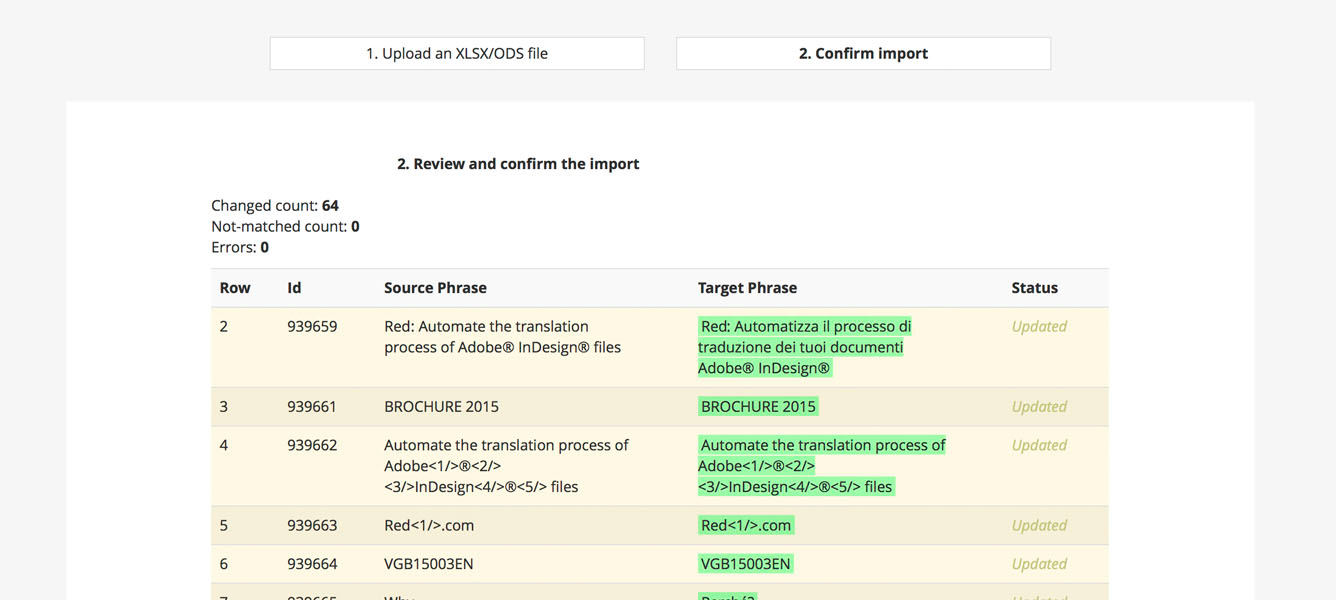Viewport: 1336px width, 600px height.
Task: Select the Id cell 939661
Action: click(x=312, y=407)
